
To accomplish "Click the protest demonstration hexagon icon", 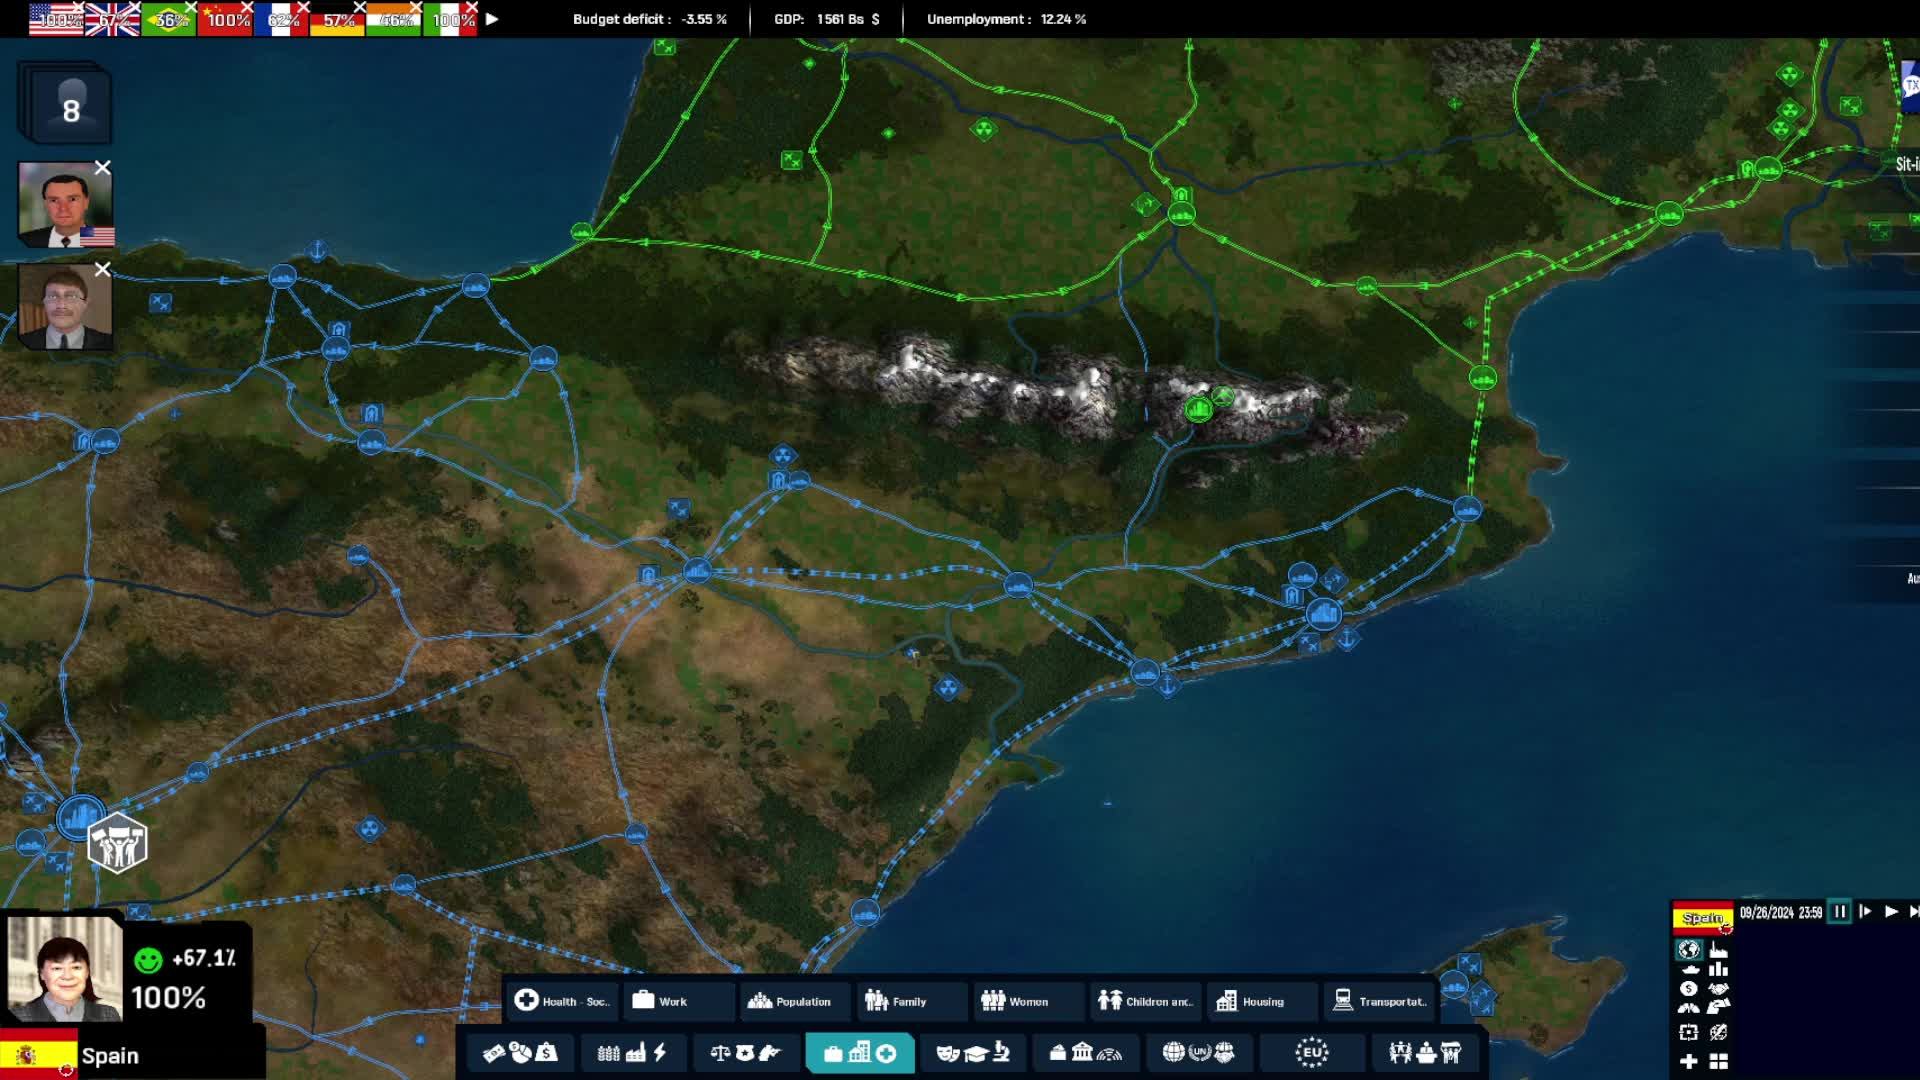I will (x=117, y=844).
